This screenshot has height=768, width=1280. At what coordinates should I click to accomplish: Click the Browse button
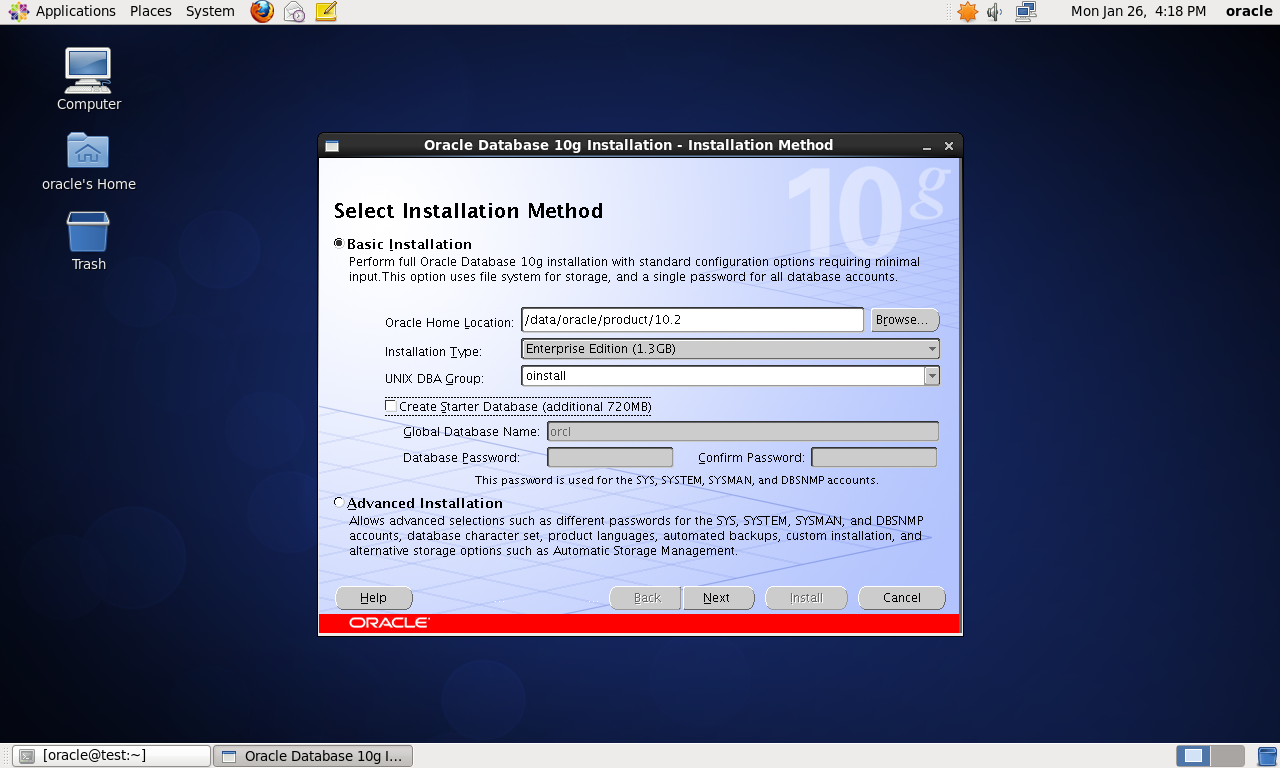point(905,320)
